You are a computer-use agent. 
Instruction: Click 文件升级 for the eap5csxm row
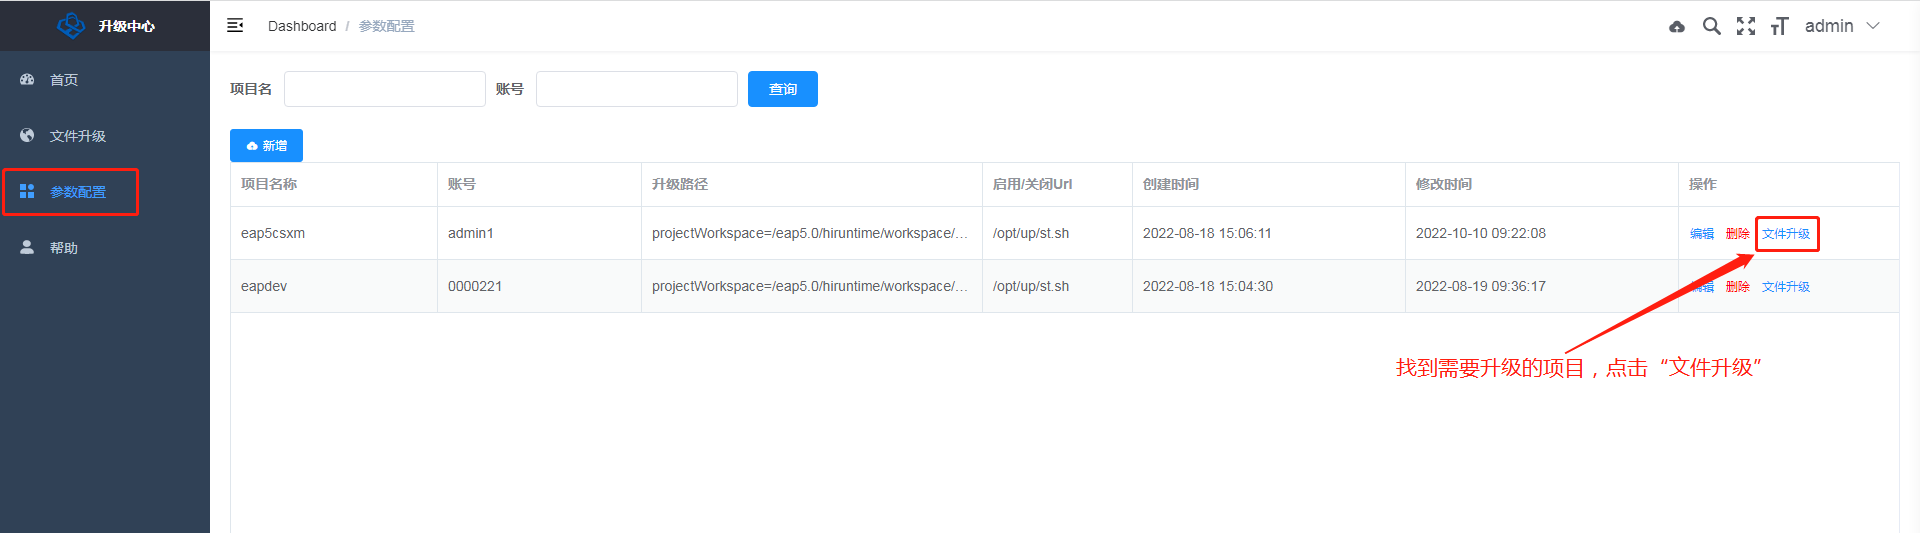tap(1785, 234)
